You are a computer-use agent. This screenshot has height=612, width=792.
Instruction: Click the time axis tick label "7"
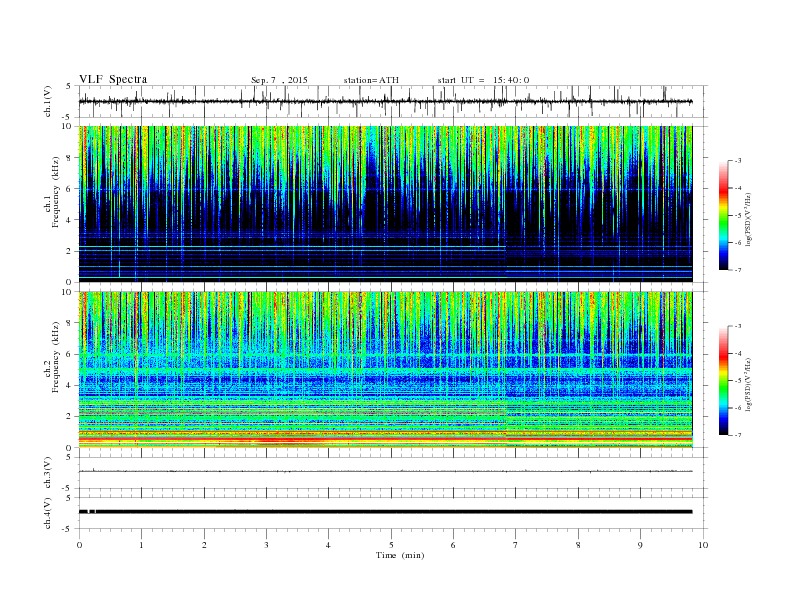516,545
